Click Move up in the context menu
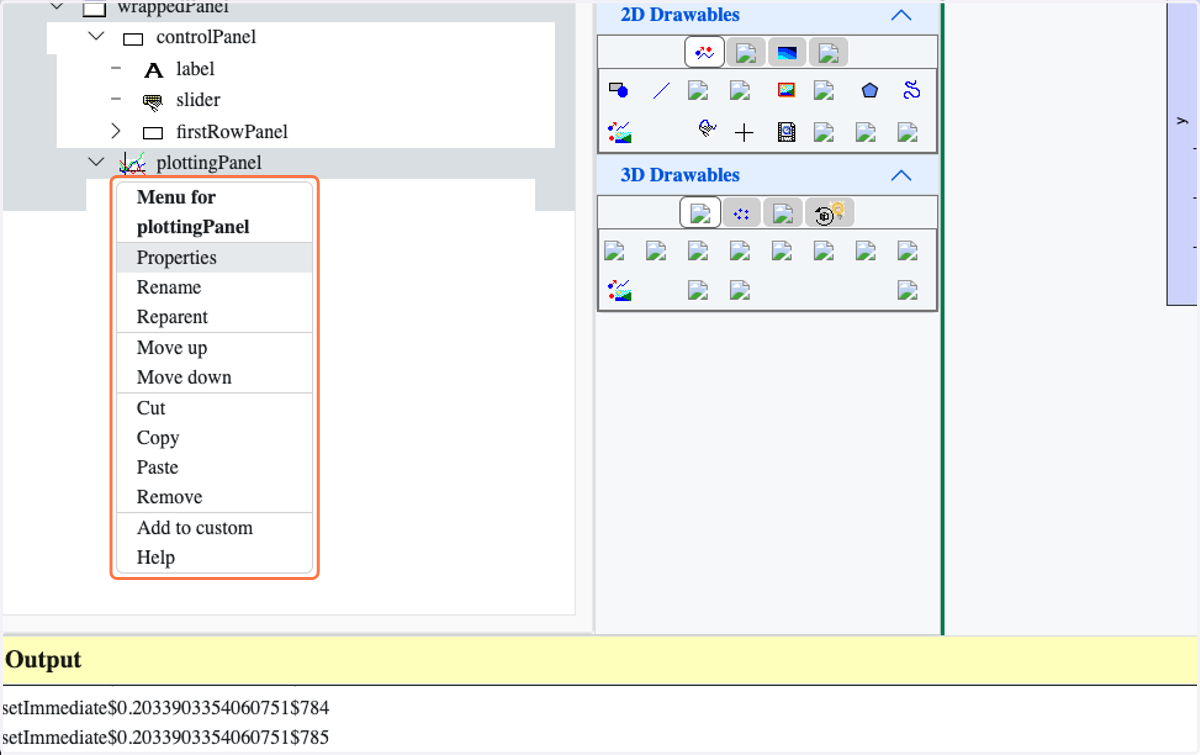 (x=215, y=348)
